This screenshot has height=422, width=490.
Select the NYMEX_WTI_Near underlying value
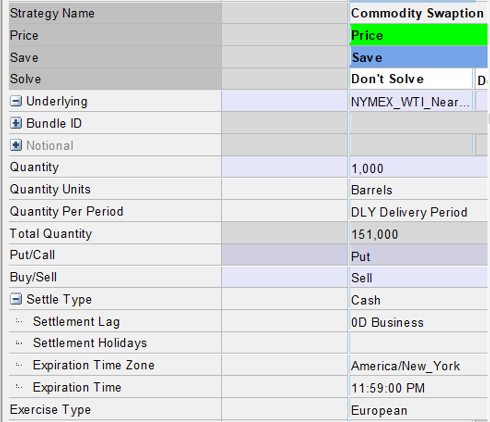tap(411, 101)
